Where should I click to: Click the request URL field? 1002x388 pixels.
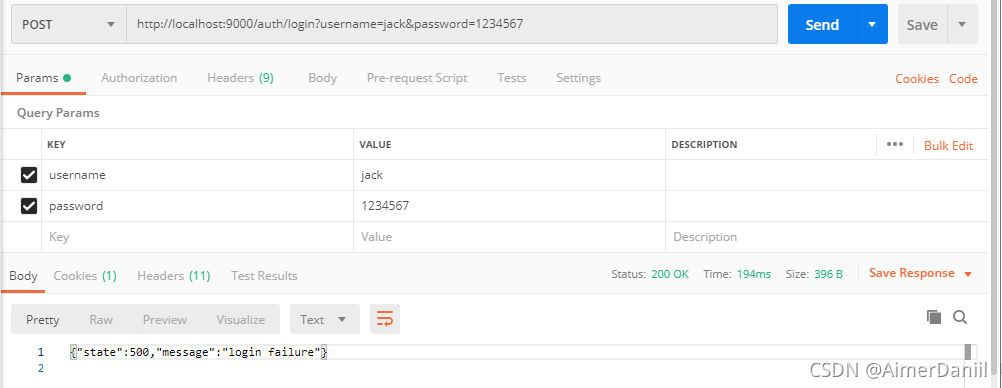click(x=452, y=24)
